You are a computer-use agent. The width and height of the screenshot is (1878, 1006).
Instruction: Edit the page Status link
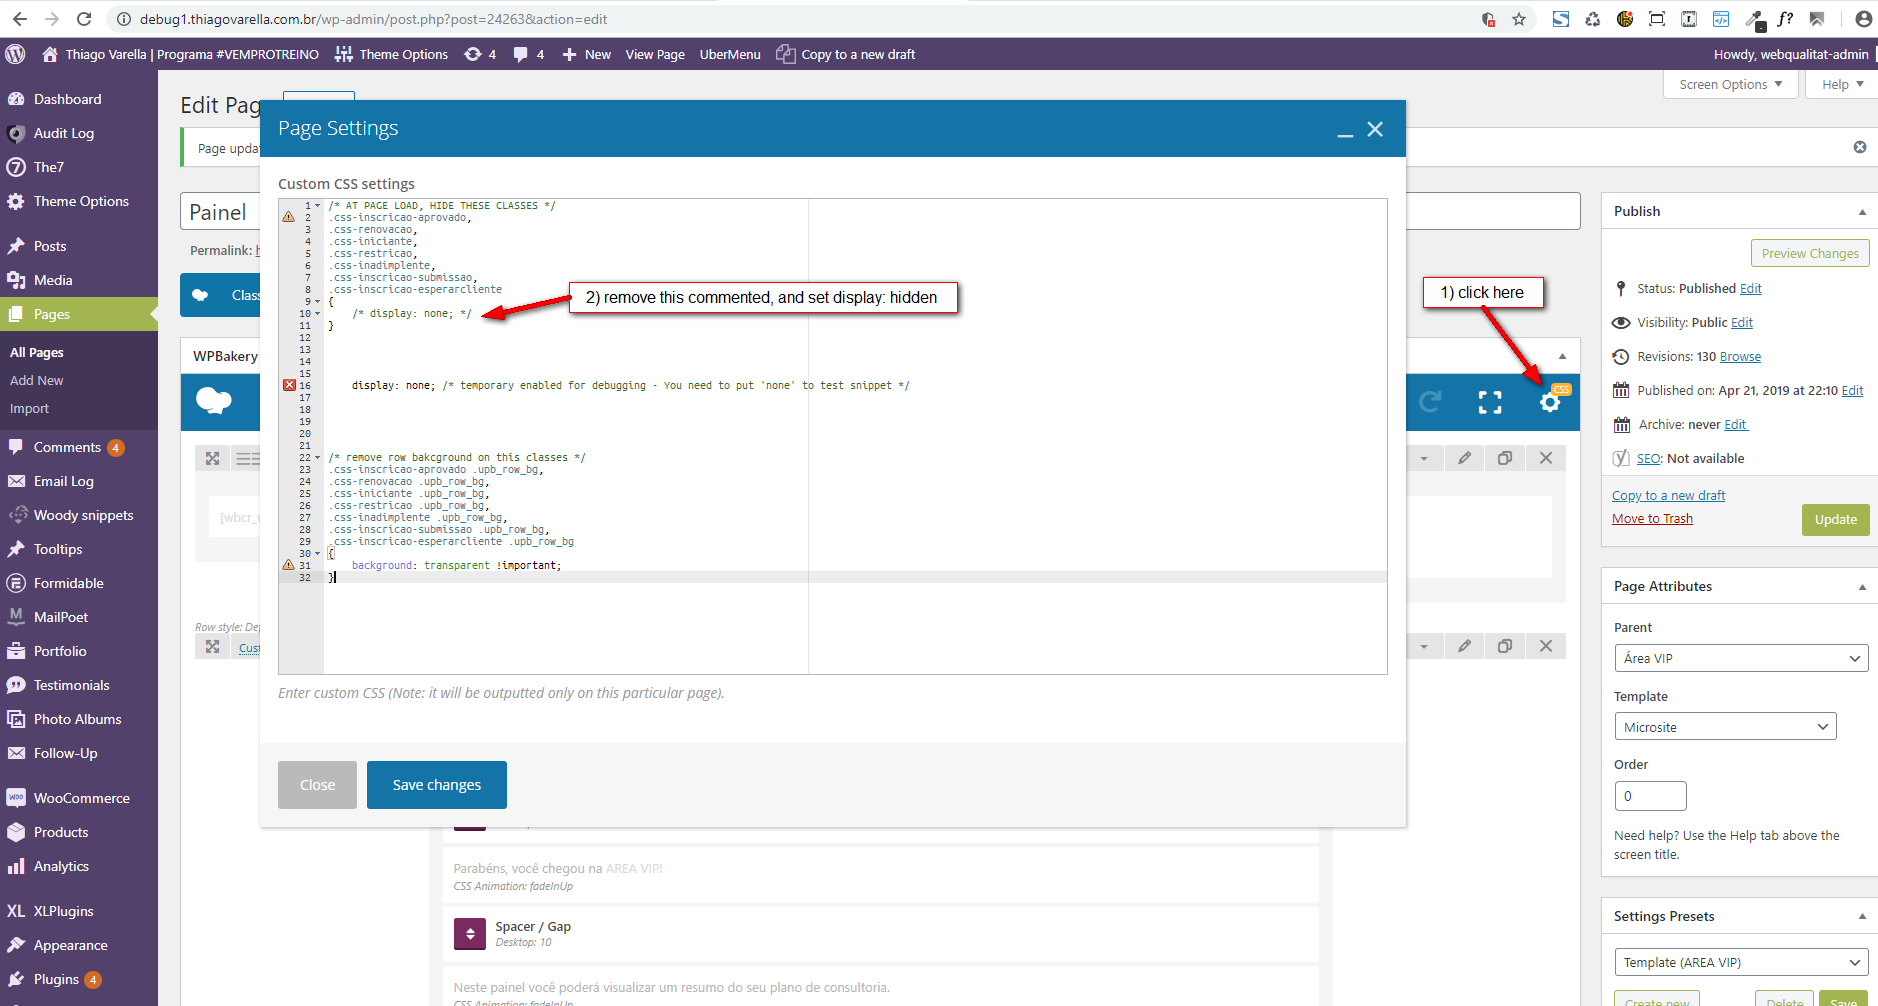click(1751, 289)
